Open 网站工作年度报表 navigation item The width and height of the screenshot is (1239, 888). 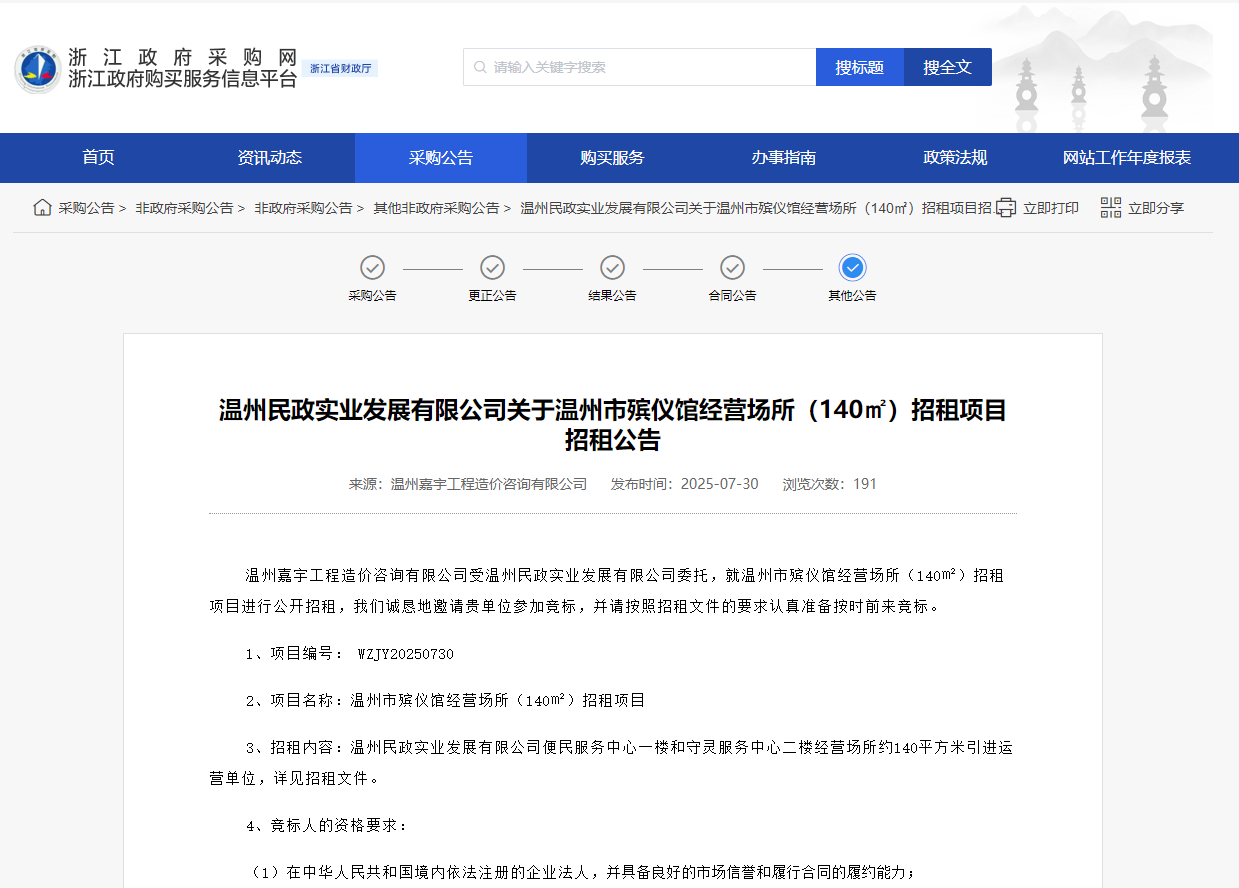point(1127,158)
